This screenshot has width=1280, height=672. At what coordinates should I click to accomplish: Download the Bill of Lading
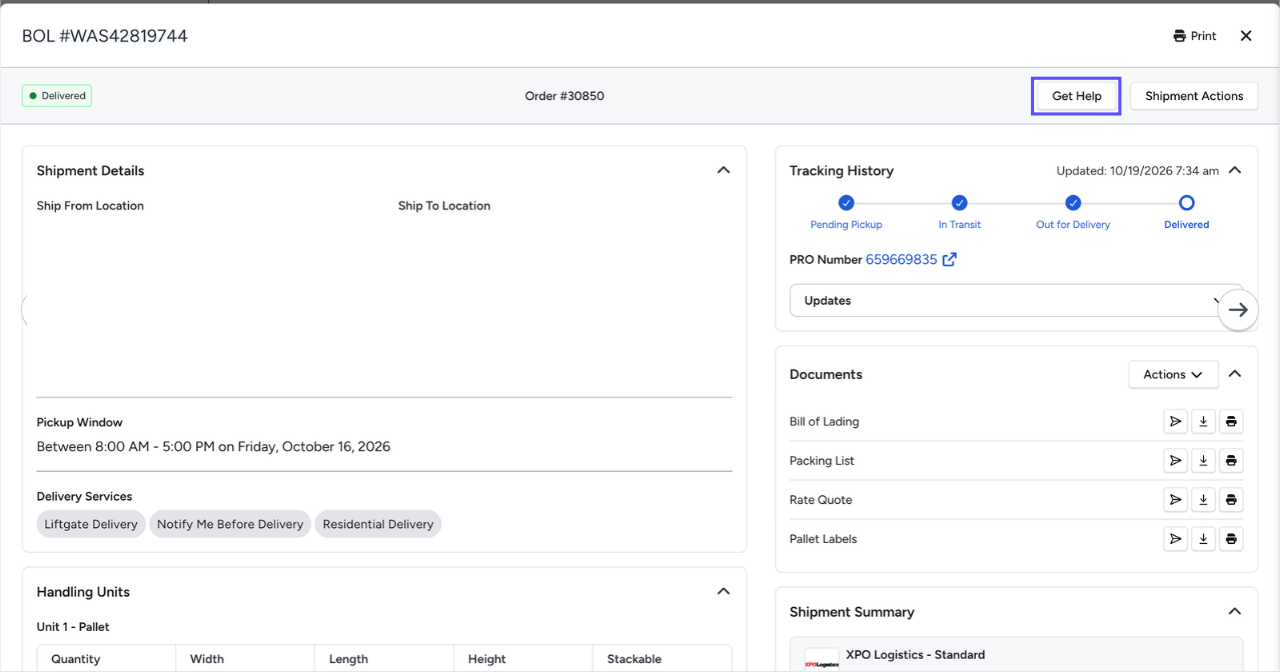click(x=1203, y=422)
